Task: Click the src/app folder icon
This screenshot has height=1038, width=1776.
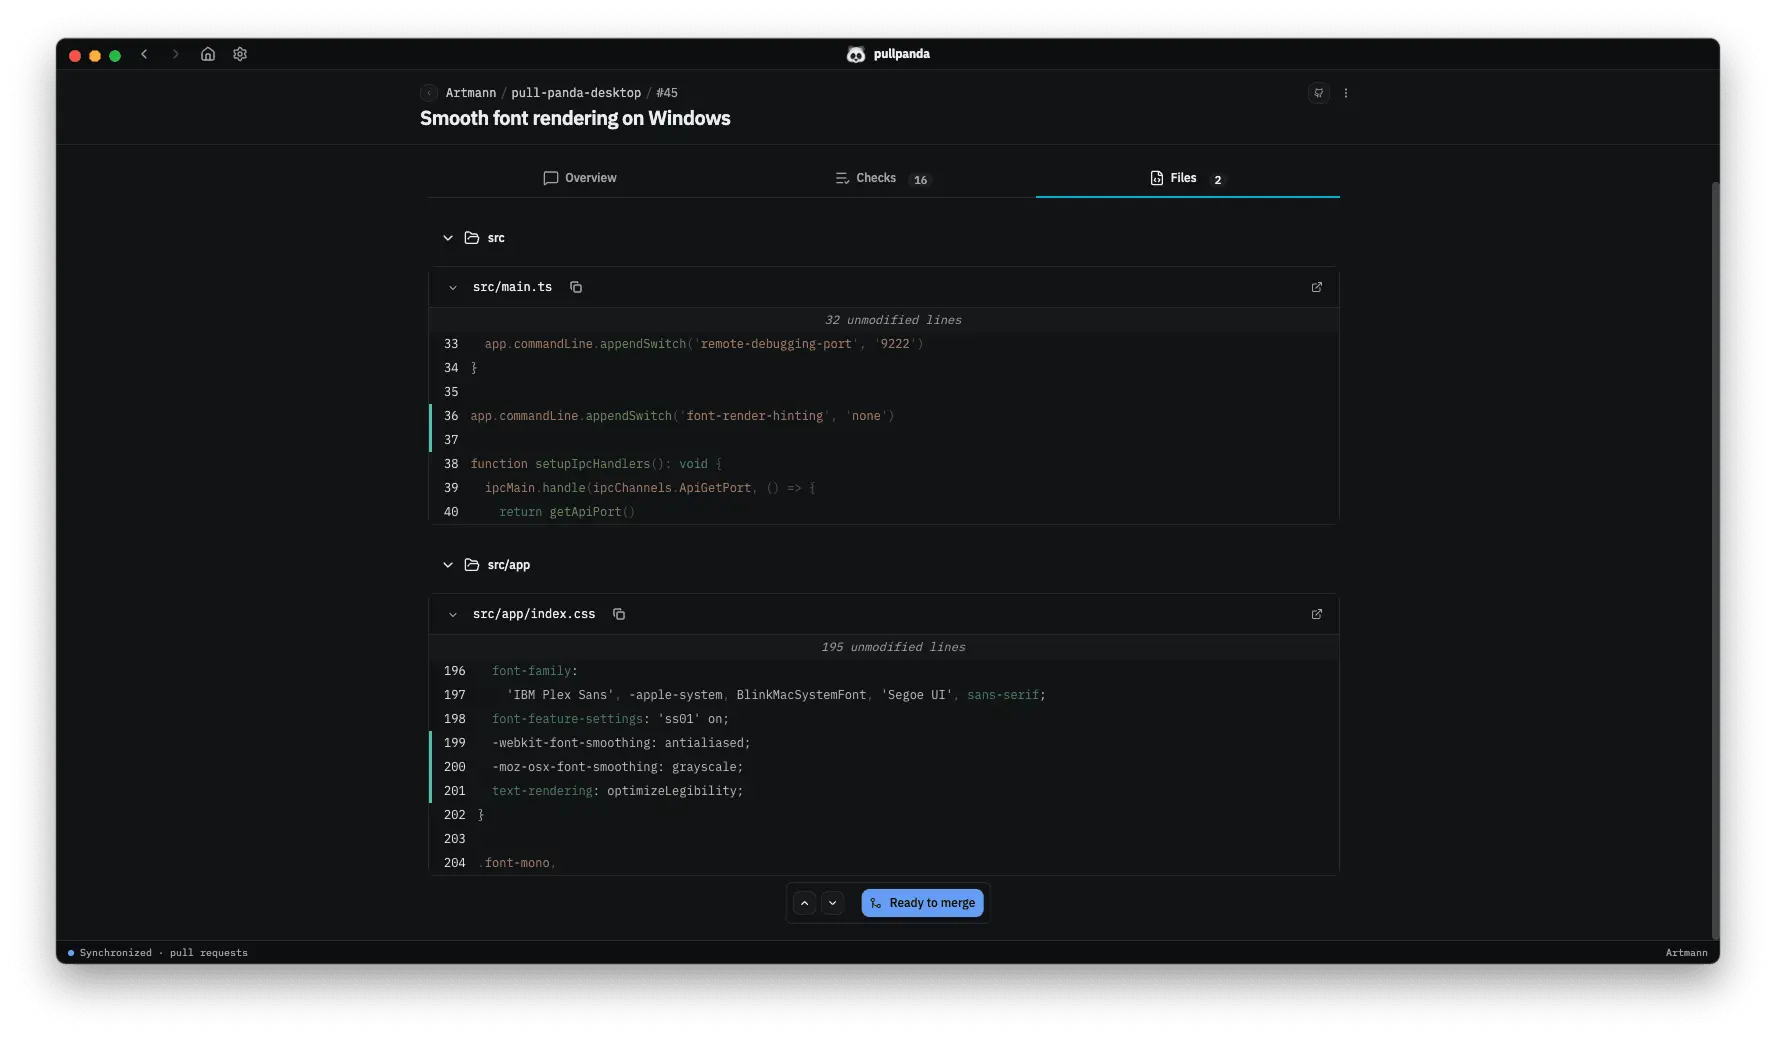Action: (472, 565)
